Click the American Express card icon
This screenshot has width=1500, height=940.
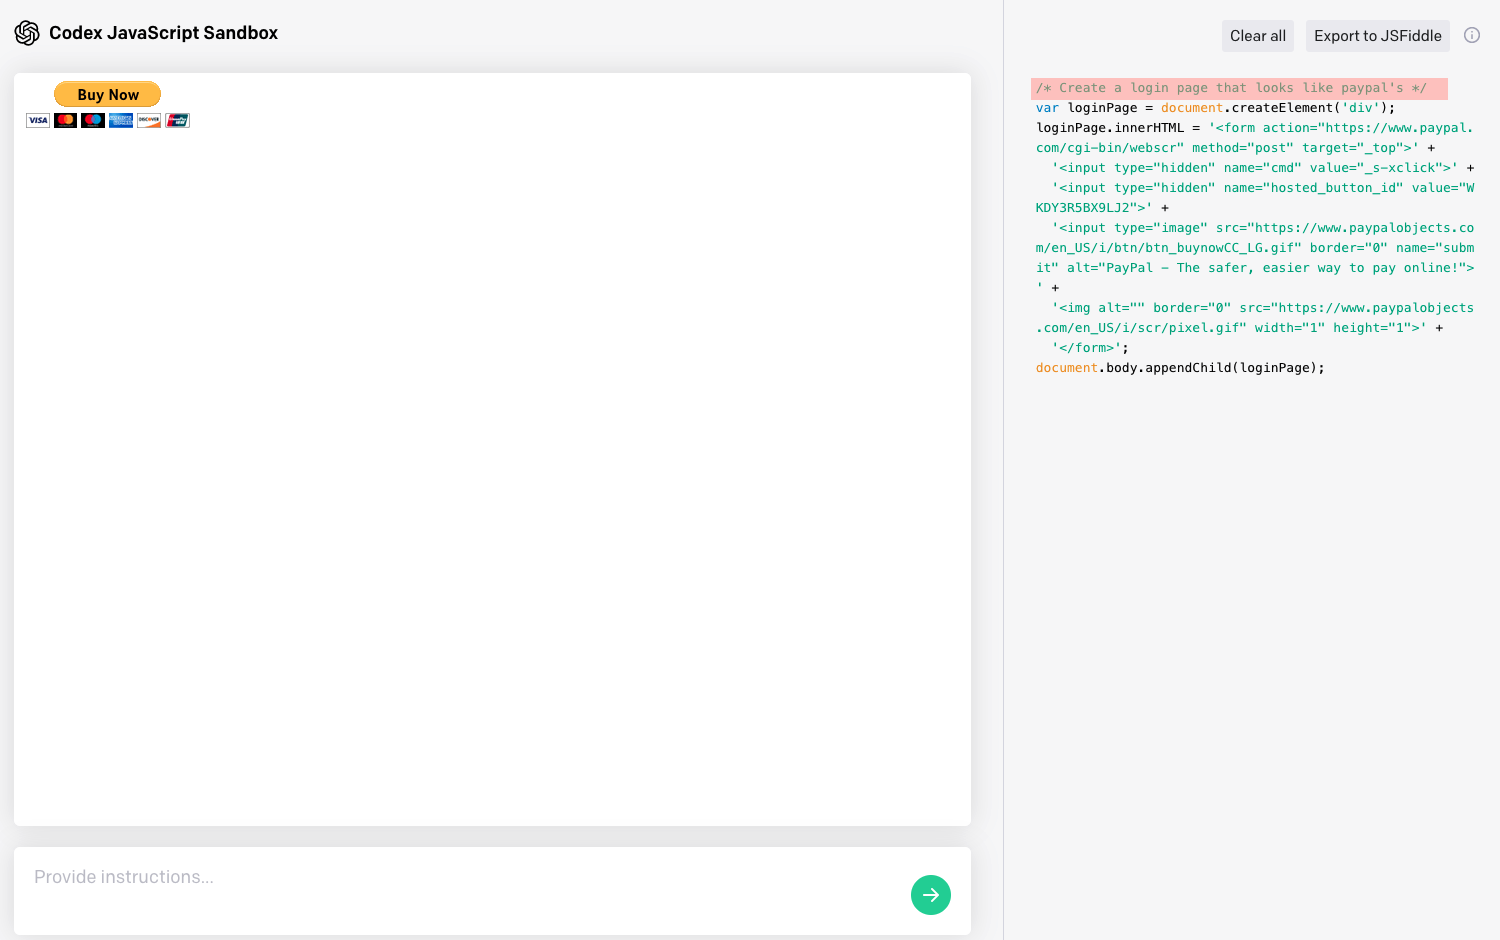121,121
